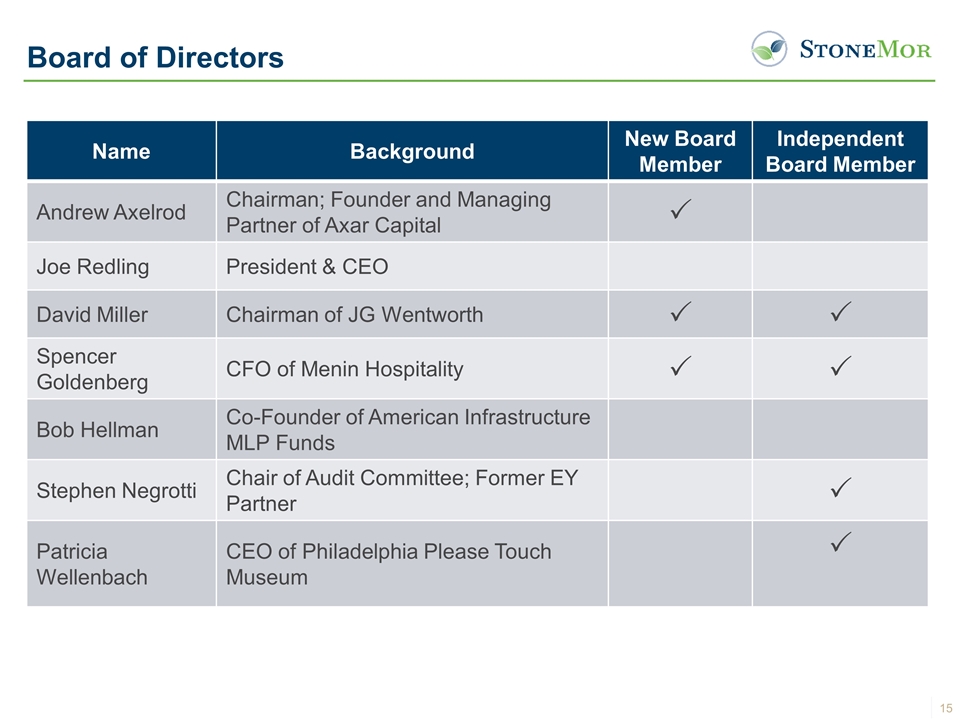Select the Joe Redling name cell
The height and width of the screenshot is (720, 960).
tap(92, 267)
